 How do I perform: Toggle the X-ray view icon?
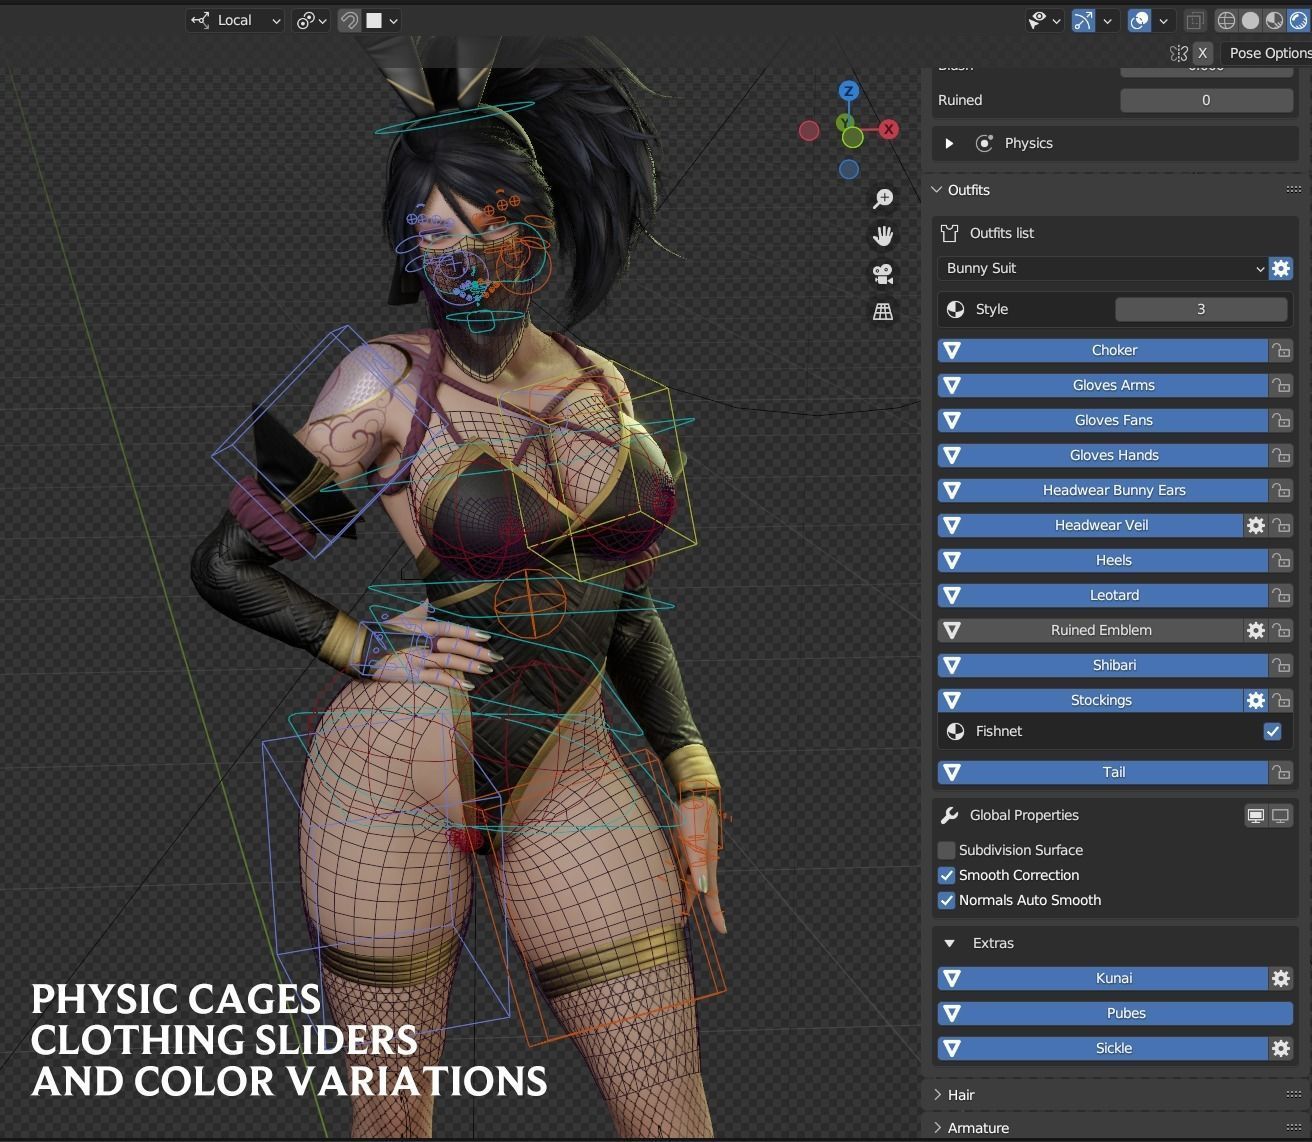pyautogui.click(x=1195, y=20)
